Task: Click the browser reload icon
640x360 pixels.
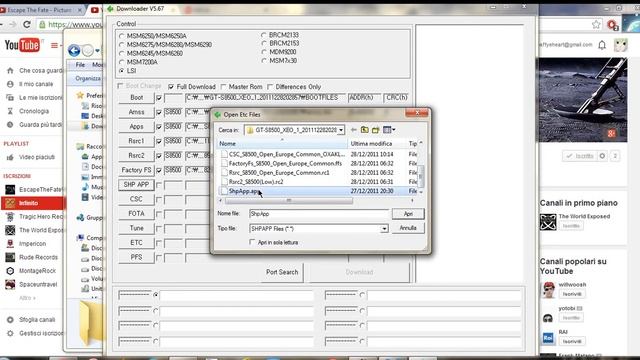Action: (x=27, y=24)
